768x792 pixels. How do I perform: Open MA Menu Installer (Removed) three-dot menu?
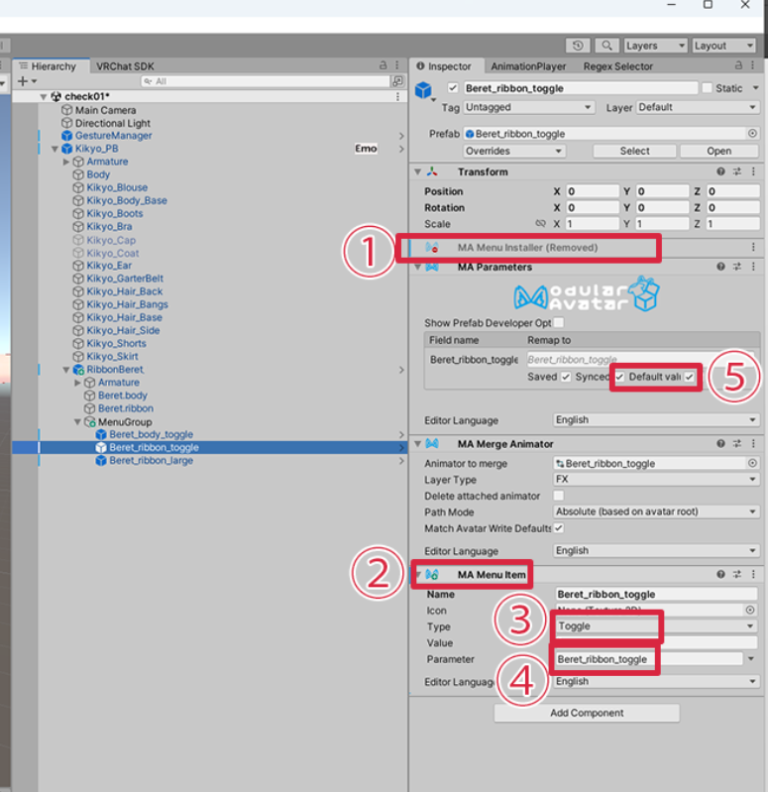click(753, 247)
